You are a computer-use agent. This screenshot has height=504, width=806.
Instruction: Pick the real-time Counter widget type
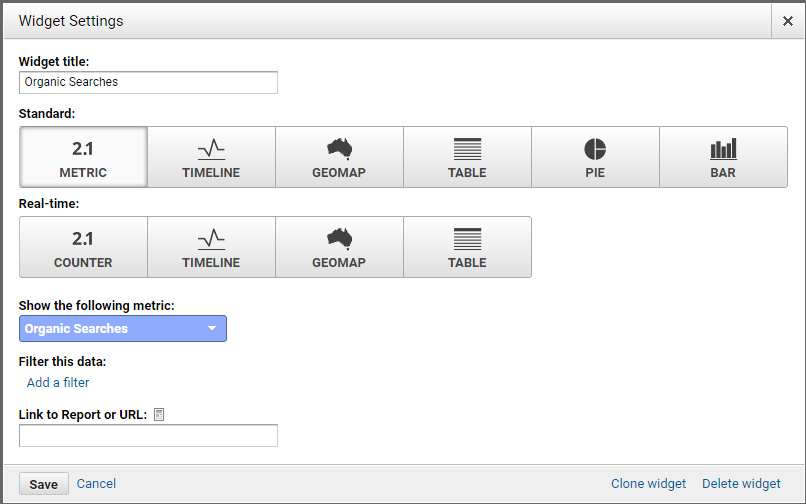(x=83, y=247)
